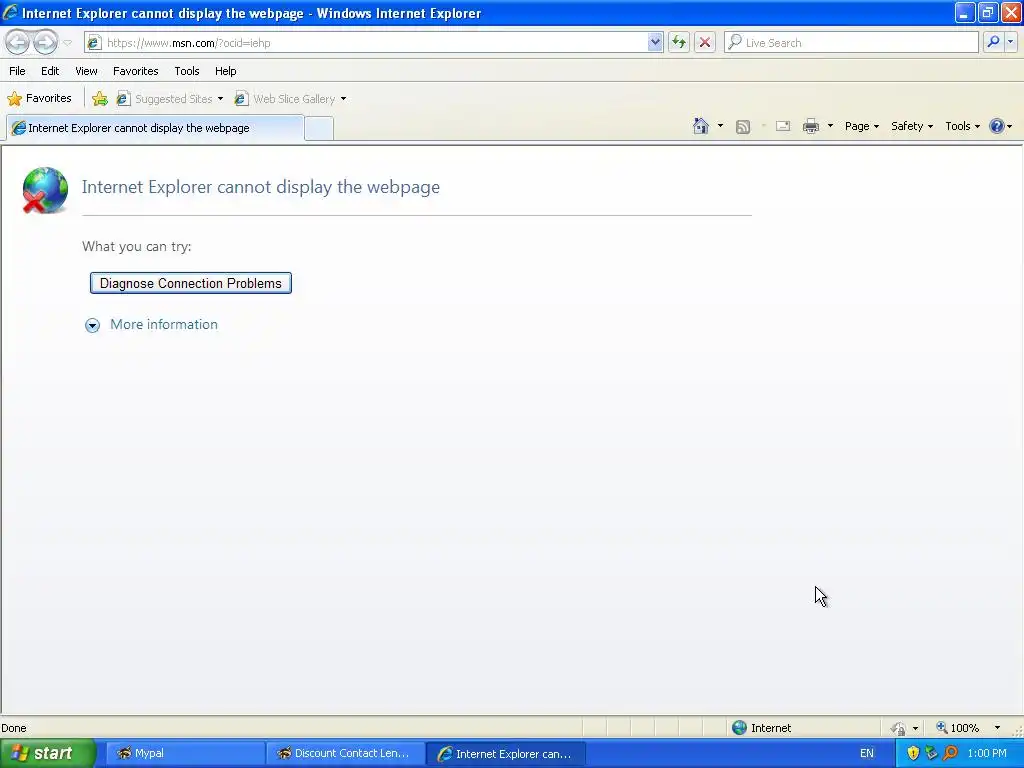
Task: Open the View menu
Action: 86,71
